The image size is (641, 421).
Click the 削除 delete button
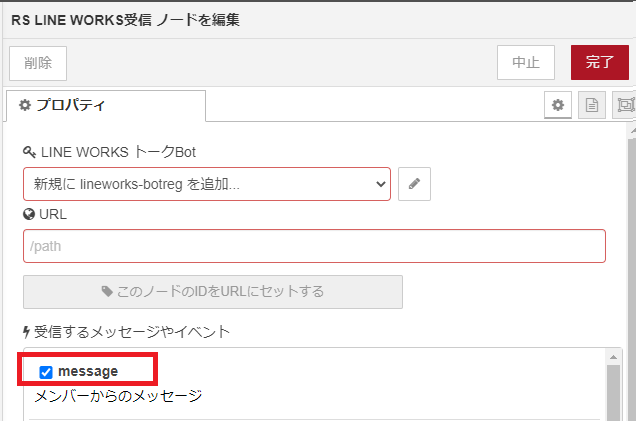(38, 63)
